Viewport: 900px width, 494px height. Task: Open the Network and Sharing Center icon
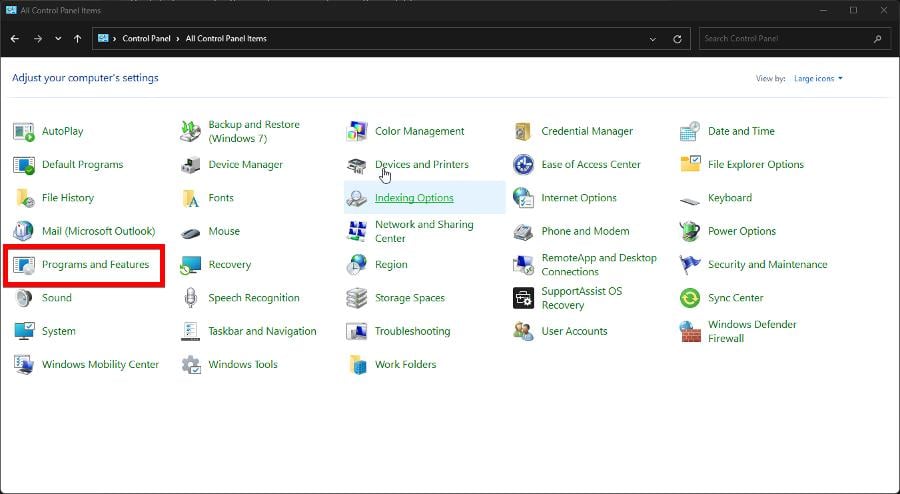356,231
